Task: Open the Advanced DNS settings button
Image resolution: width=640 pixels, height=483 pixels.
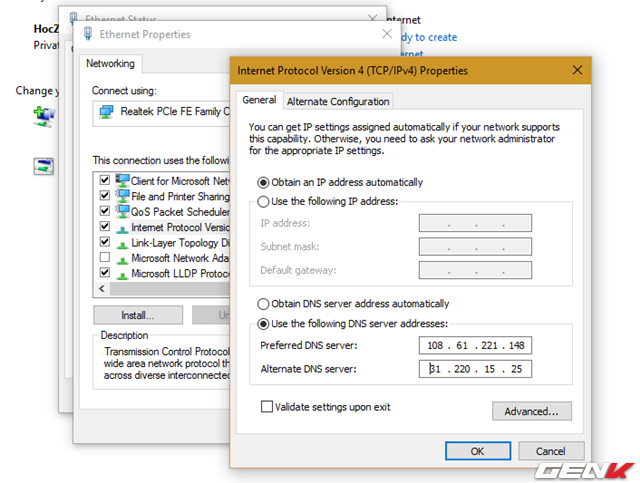Action: [x=531, y=411]
